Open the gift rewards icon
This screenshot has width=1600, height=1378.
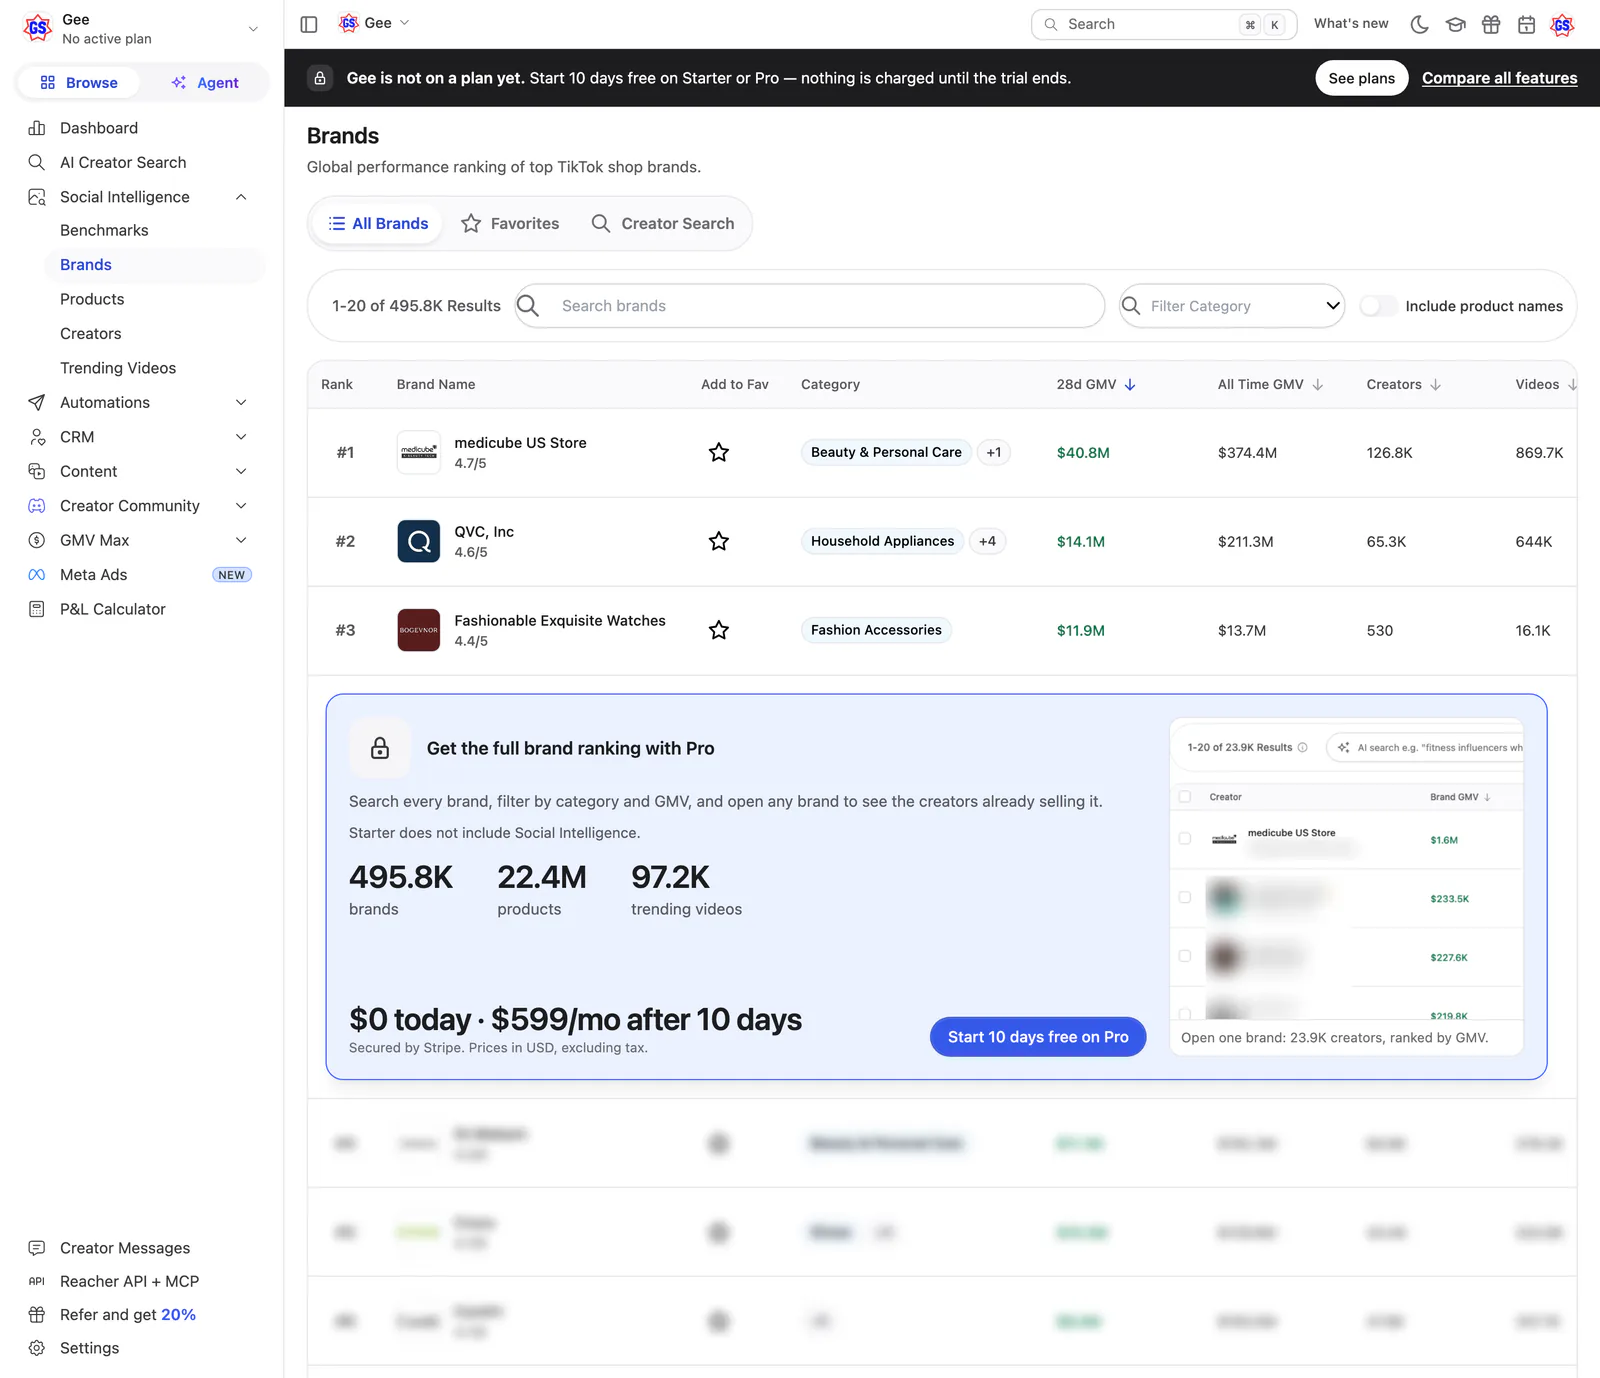pos(1491,24)
